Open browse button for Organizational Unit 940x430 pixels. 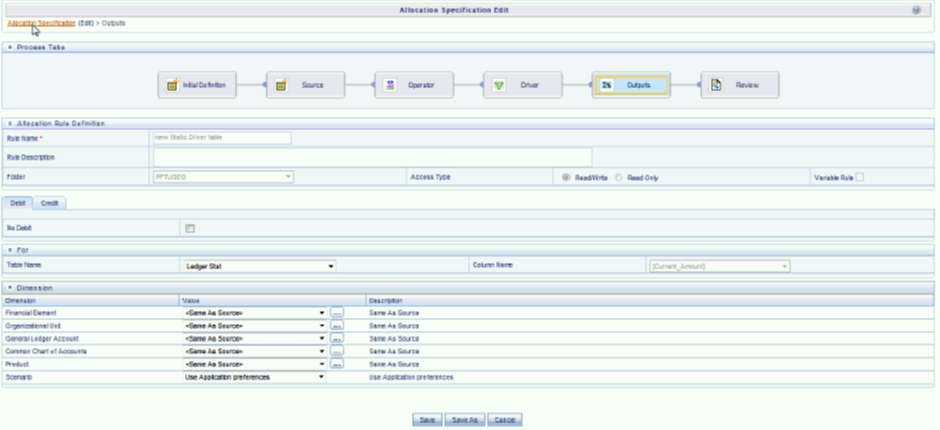[x=337, y=326]
